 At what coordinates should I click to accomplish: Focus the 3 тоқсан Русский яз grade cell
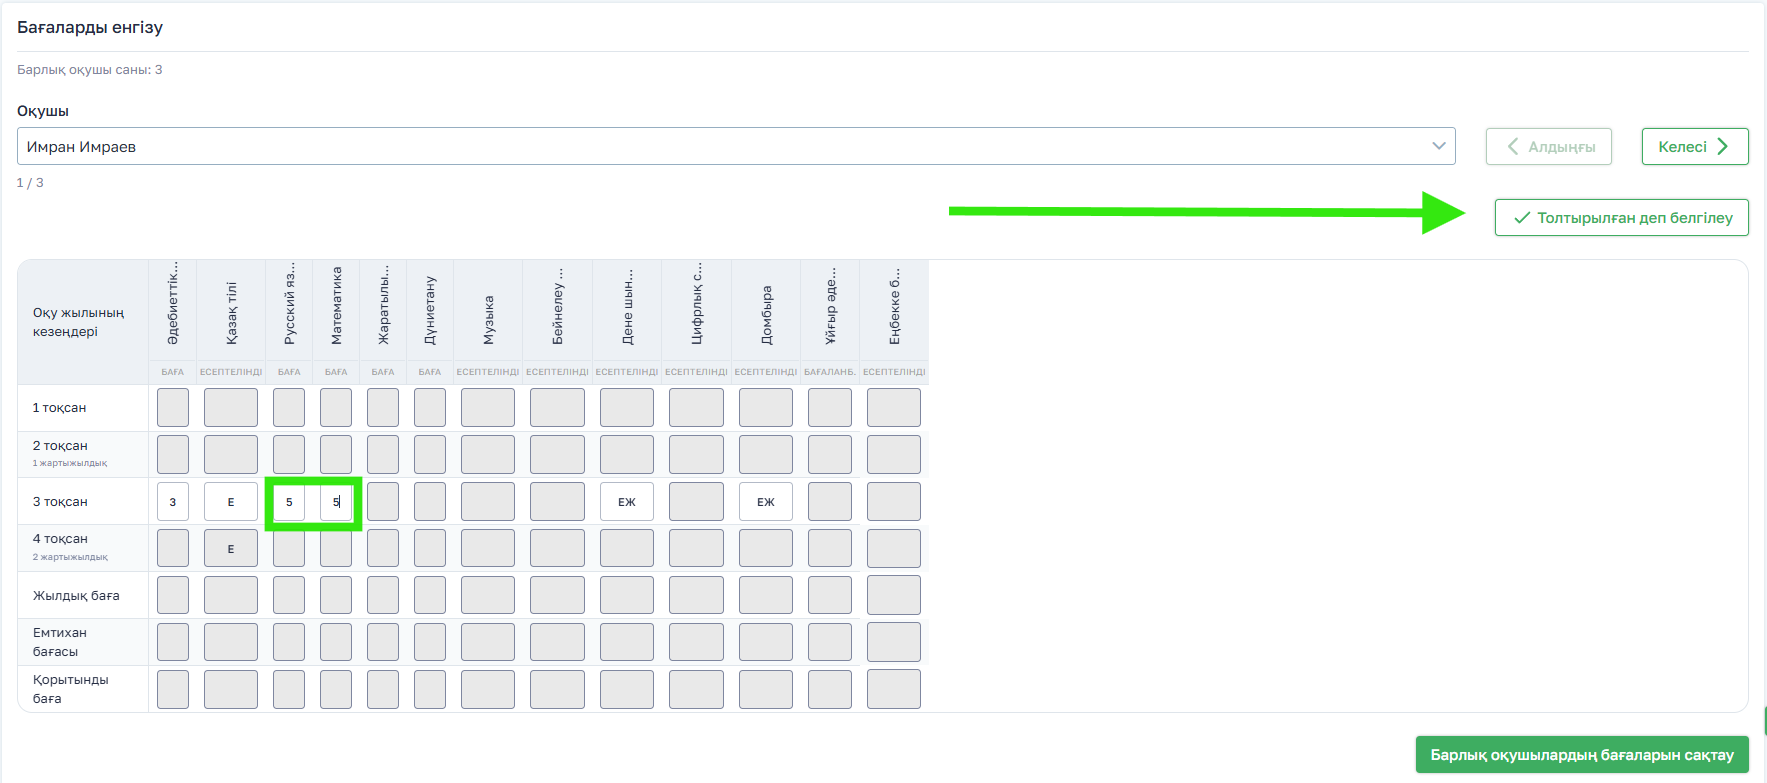coord(289,502)
